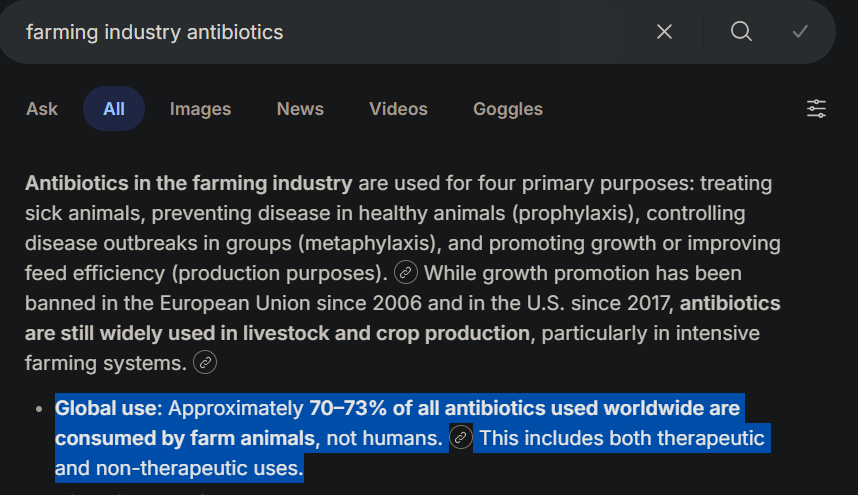Image resolution: width=858 pixels, height=495 pixels.
Task: Click the "Global use" bullet label
Action: pos(107,408)
